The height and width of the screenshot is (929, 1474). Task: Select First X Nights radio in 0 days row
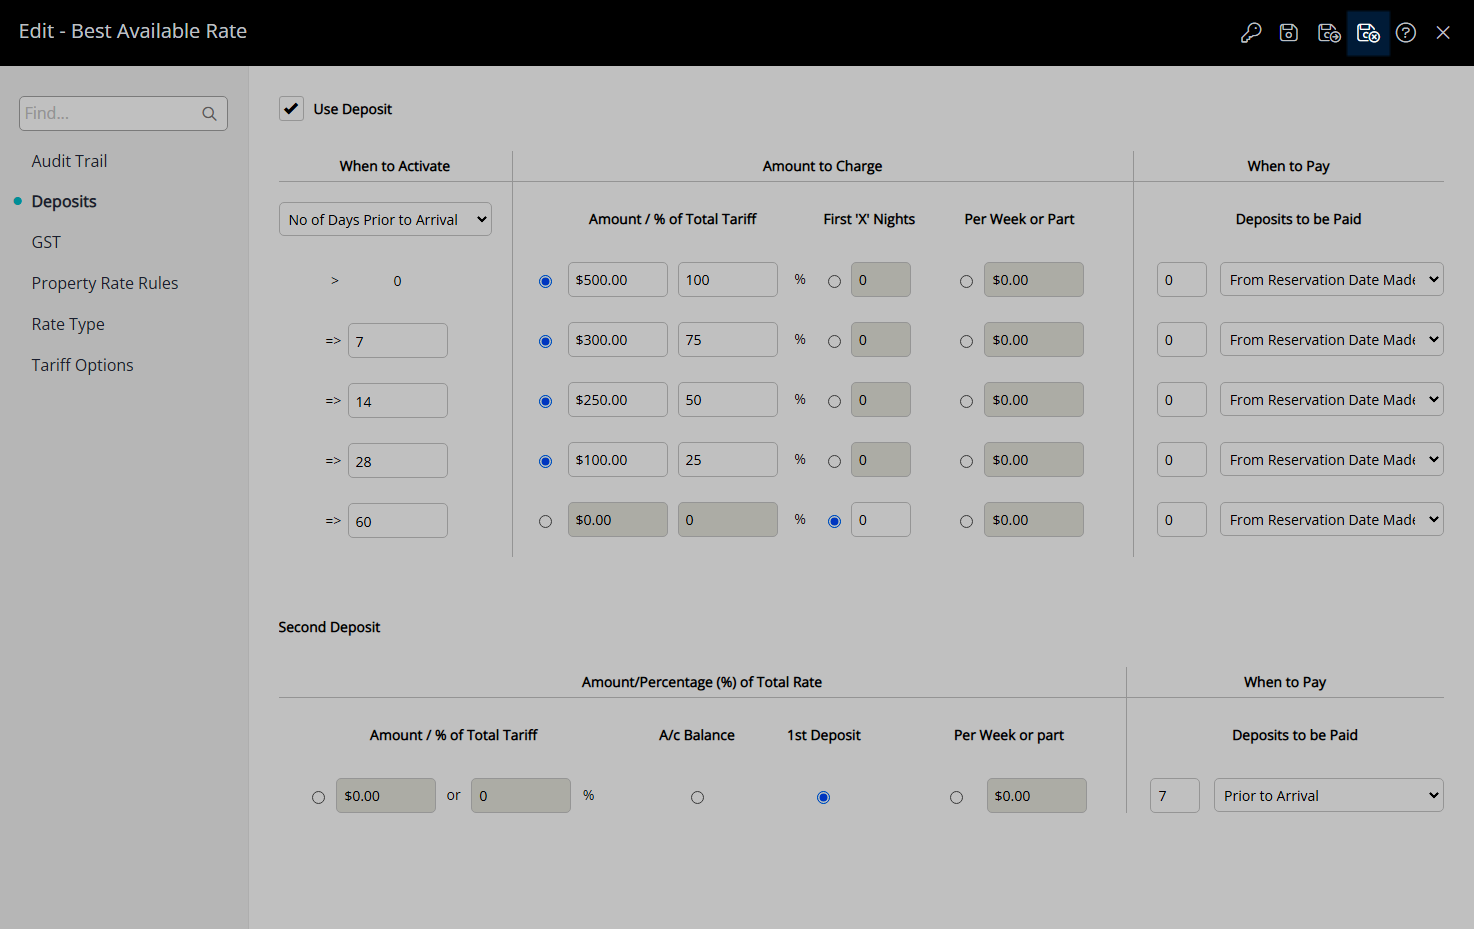[834, 282]
